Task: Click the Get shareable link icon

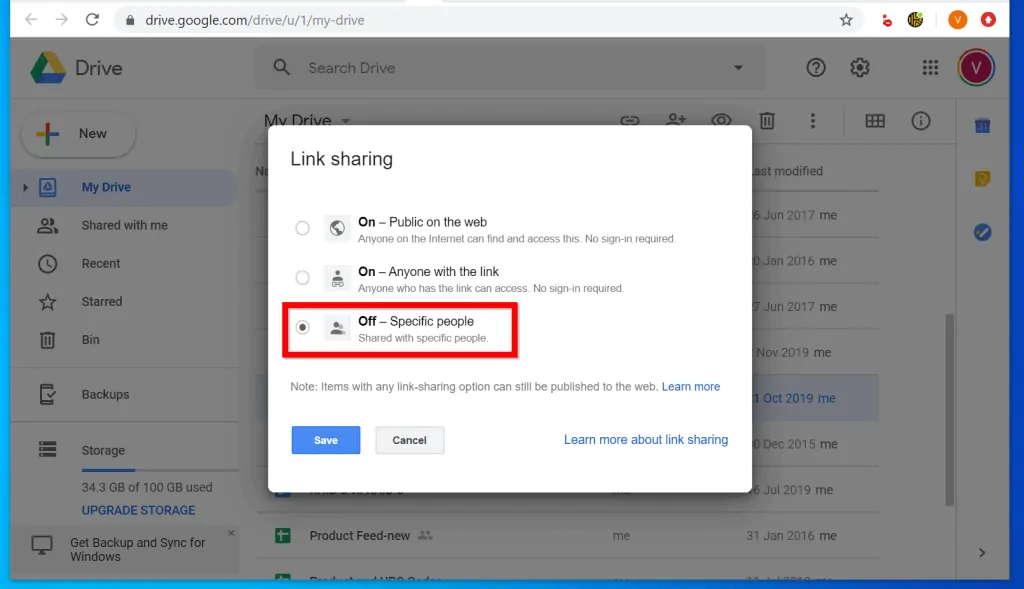Action: click(629, 121)
